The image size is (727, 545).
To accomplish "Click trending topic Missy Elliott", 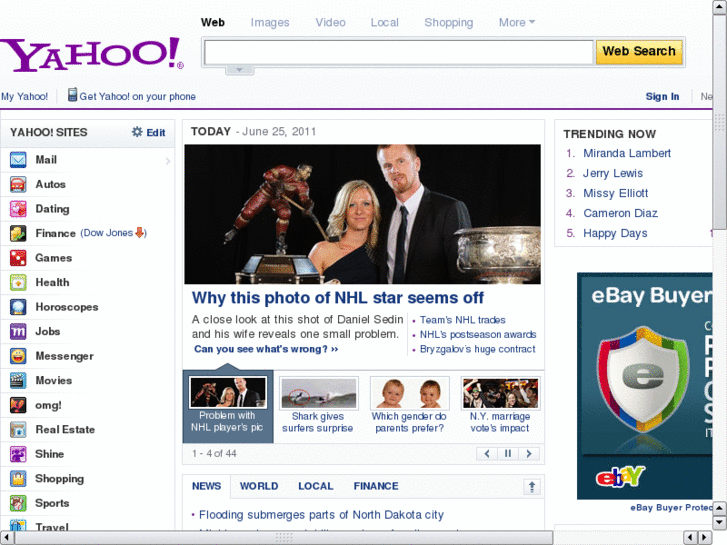I will (x=616, y=193).
